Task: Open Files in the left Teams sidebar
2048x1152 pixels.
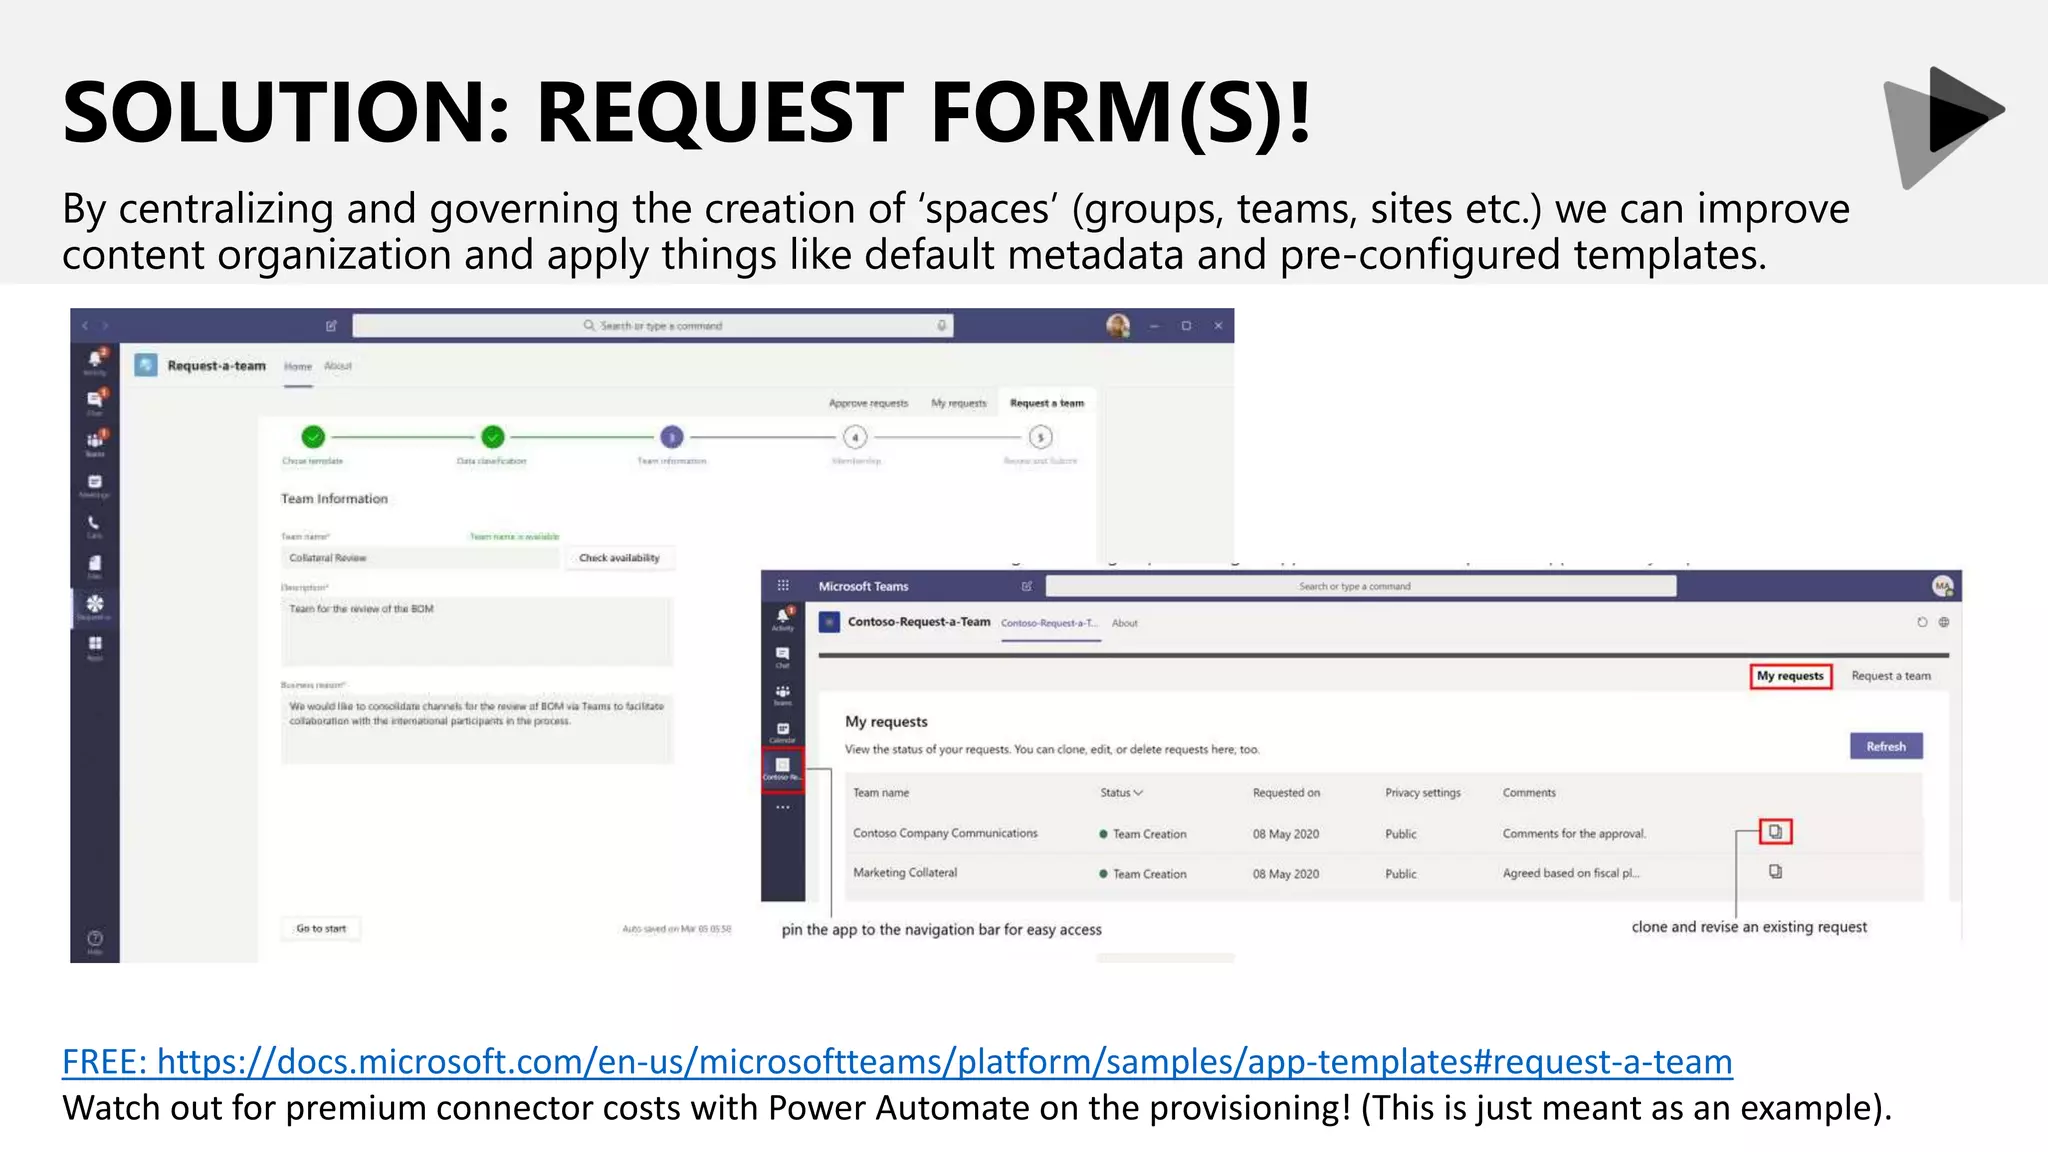Action: [95, 566]
